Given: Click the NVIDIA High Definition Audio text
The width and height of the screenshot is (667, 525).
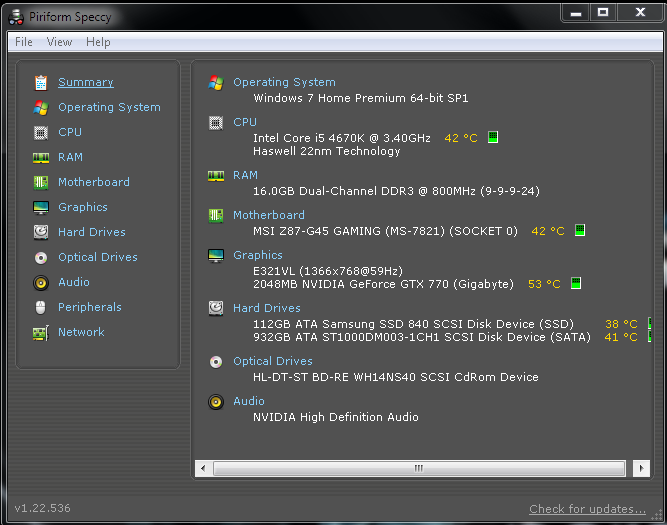Looking at the screenshot, I should pos(336,417).
